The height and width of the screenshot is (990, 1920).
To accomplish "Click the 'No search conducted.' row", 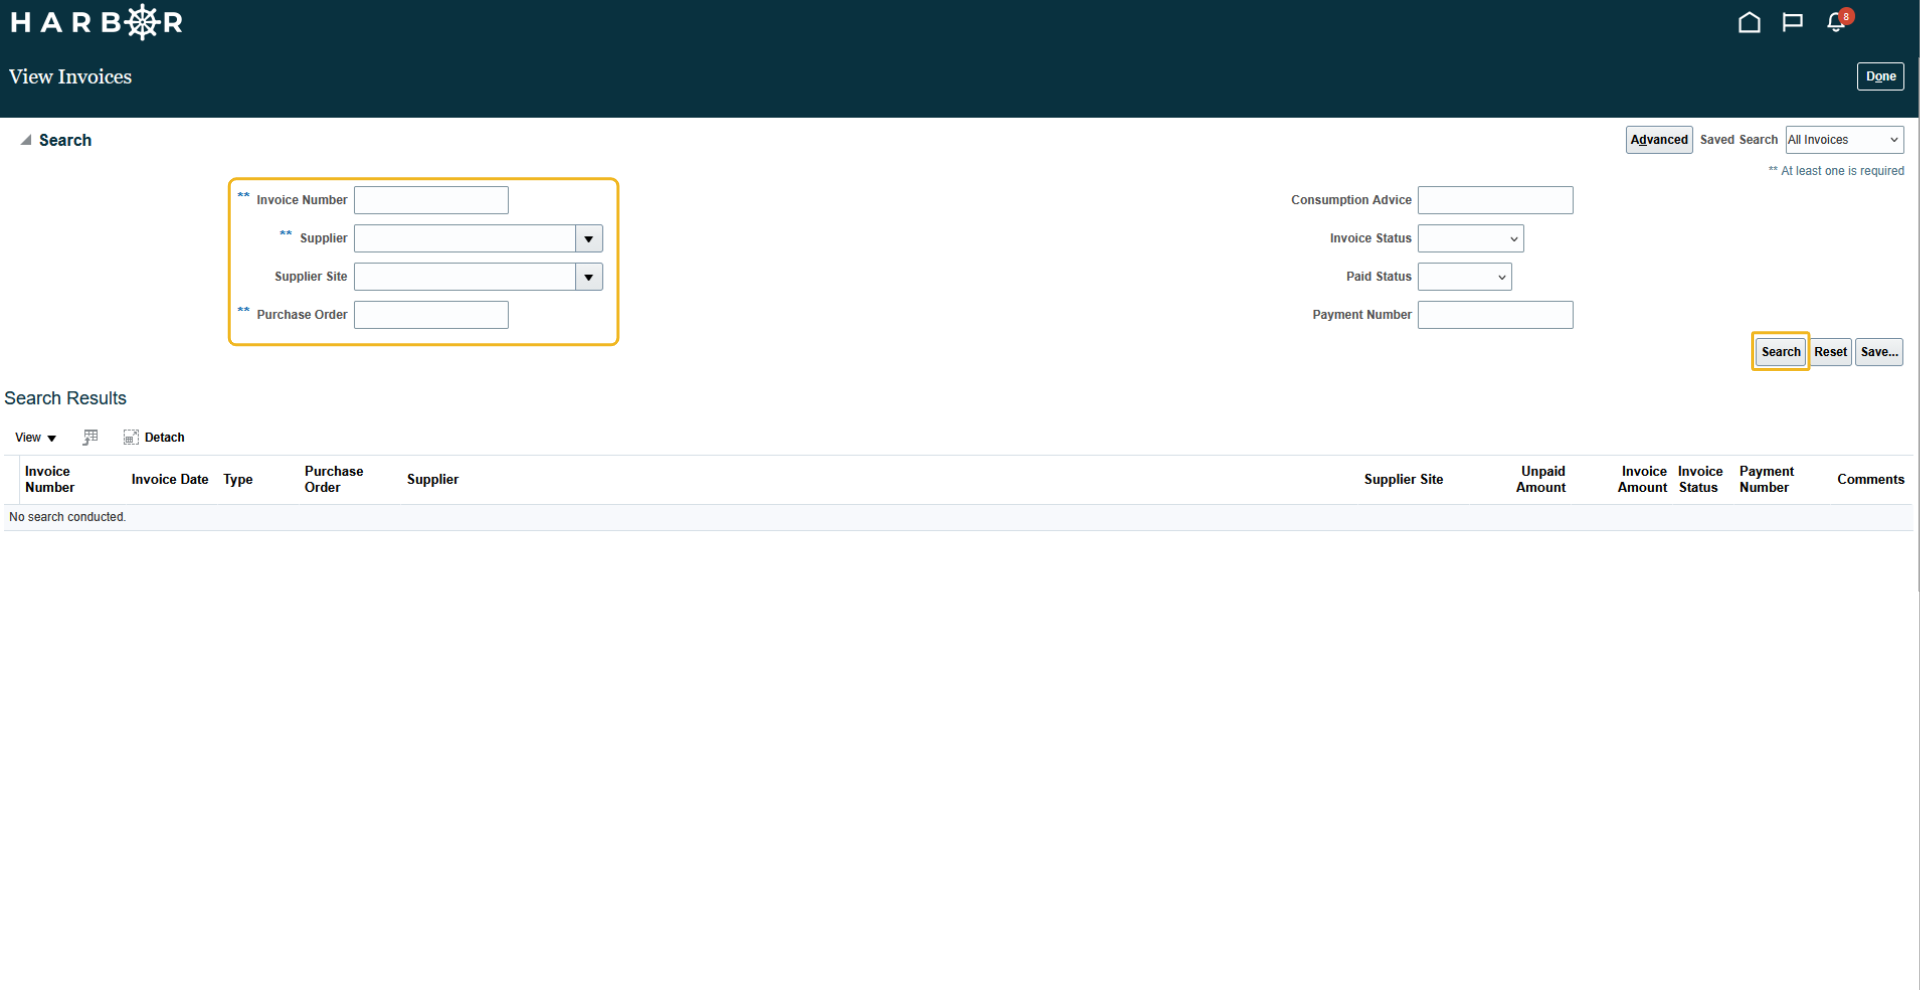I will (958, 517).
